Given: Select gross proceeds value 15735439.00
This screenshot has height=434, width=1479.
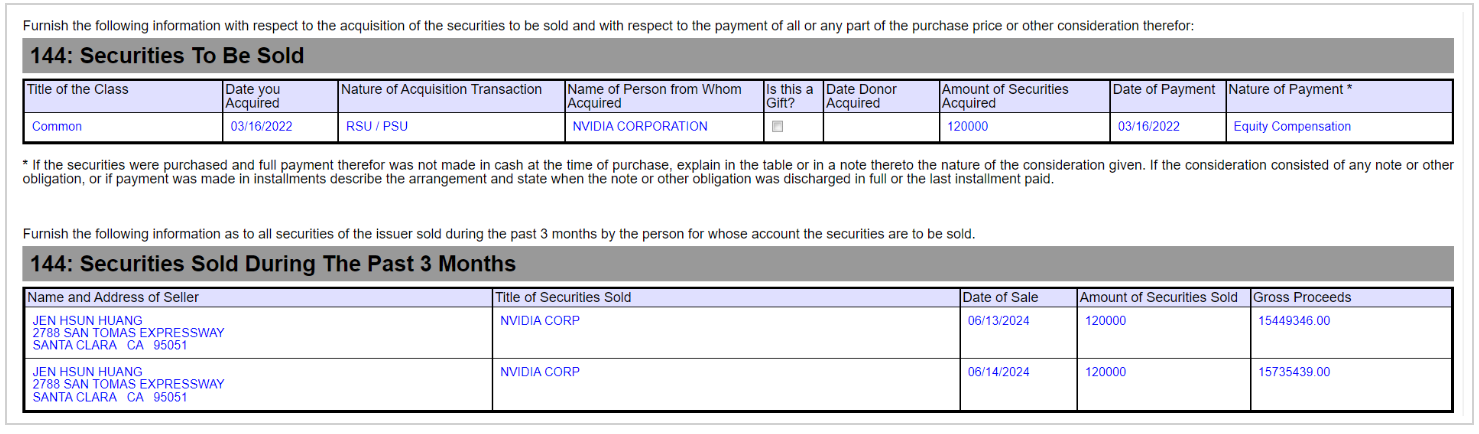Looking at the screenshot, I should [1294, 372].
